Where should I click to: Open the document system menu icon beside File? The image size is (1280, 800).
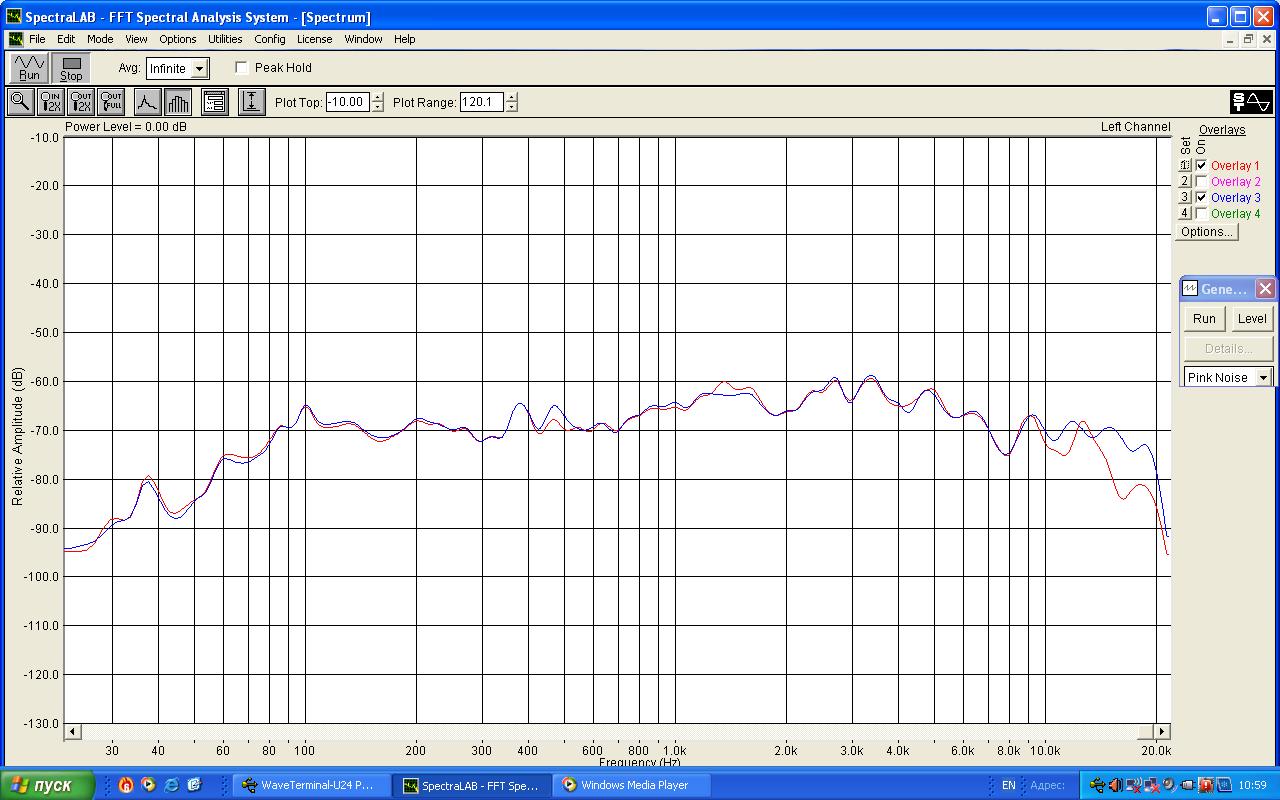tap(15, 39)
